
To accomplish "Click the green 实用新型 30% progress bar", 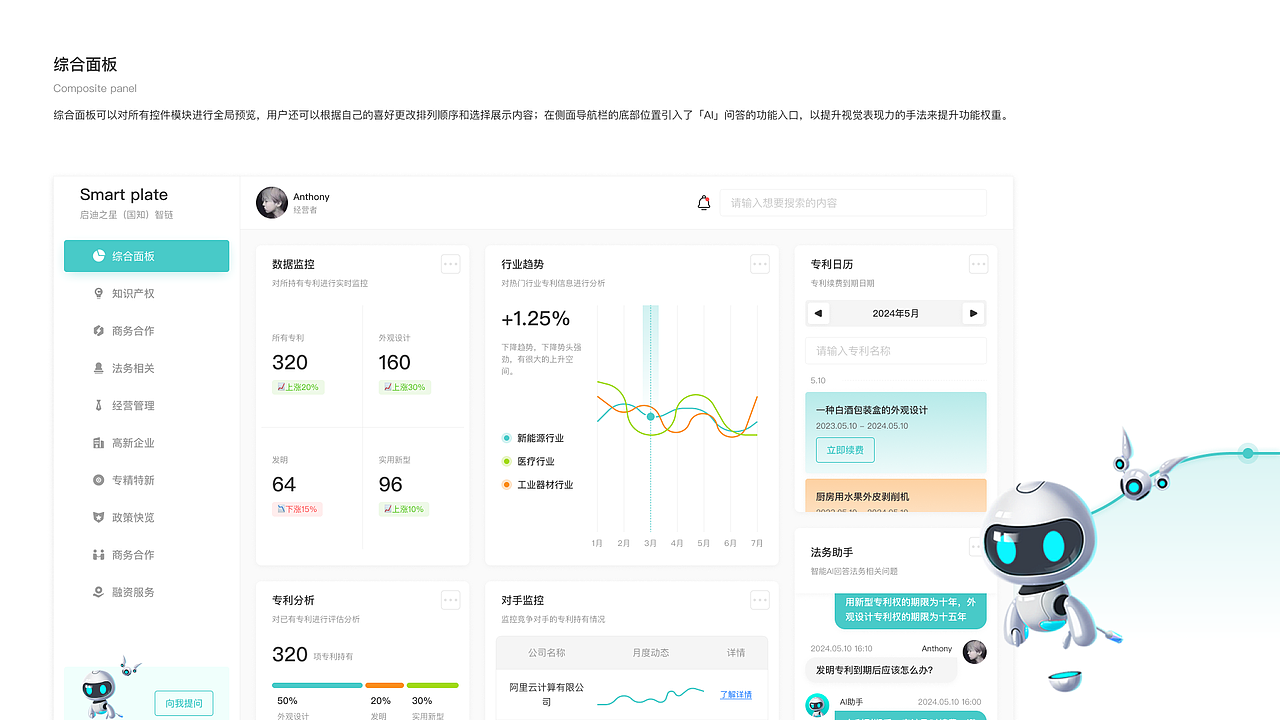I will click(x=433, y=685).
